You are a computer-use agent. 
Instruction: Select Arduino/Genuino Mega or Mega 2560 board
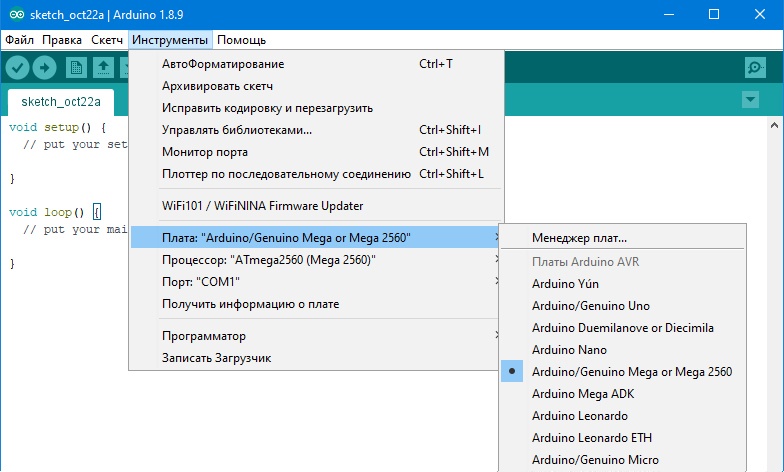coord(622,372)
